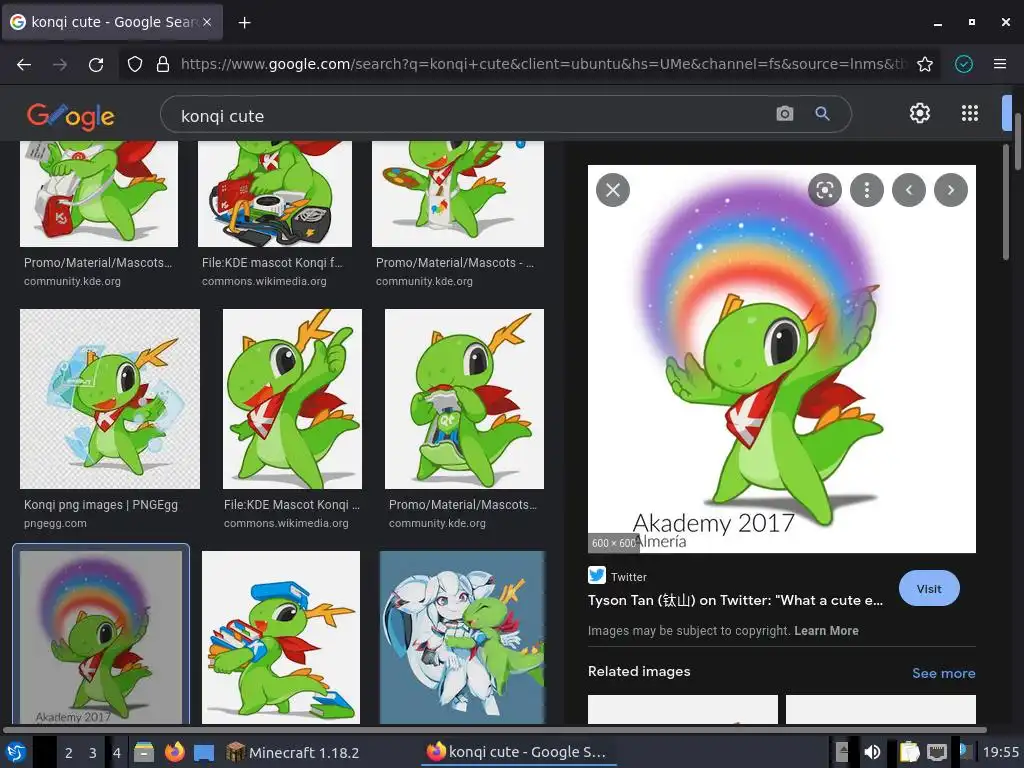Show next image in preview
The width and height of the screenshot is (1024, 768).
[951, 190]
